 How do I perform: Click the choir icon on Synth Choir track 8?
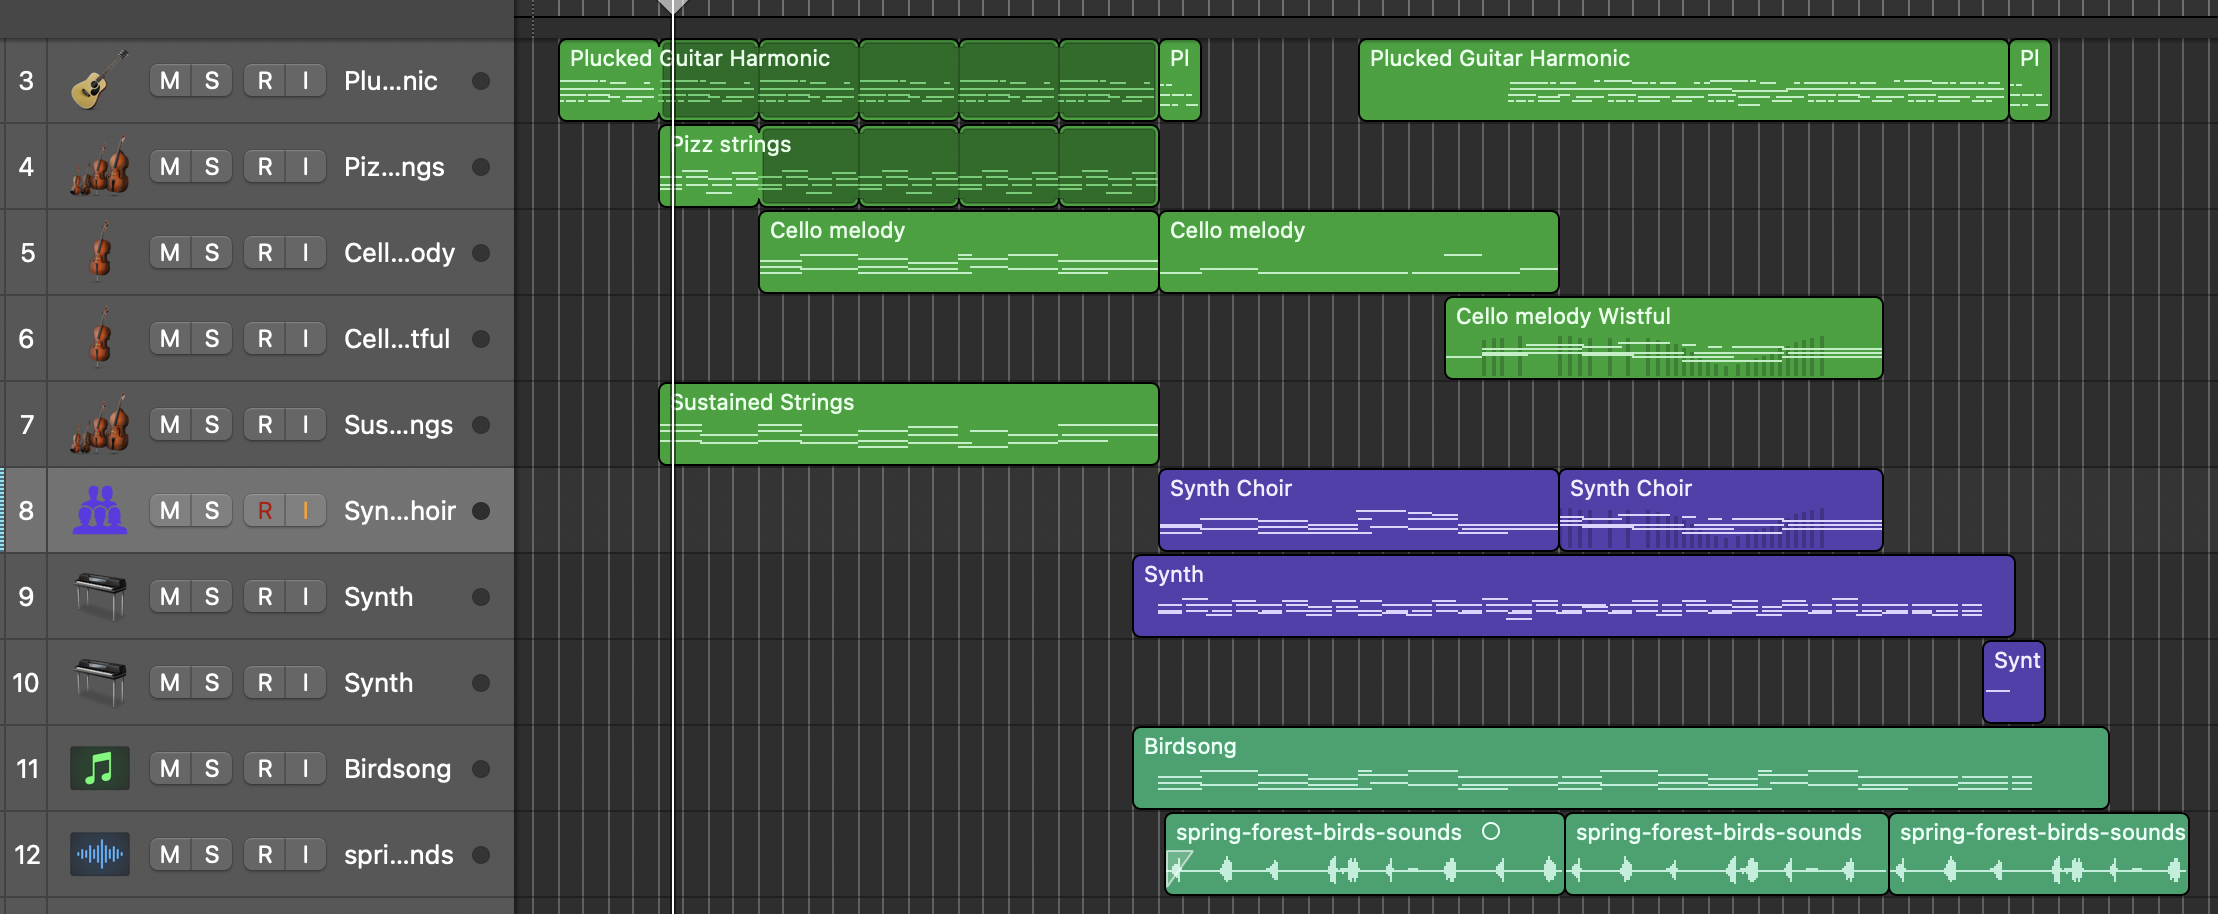pos(99,510)
